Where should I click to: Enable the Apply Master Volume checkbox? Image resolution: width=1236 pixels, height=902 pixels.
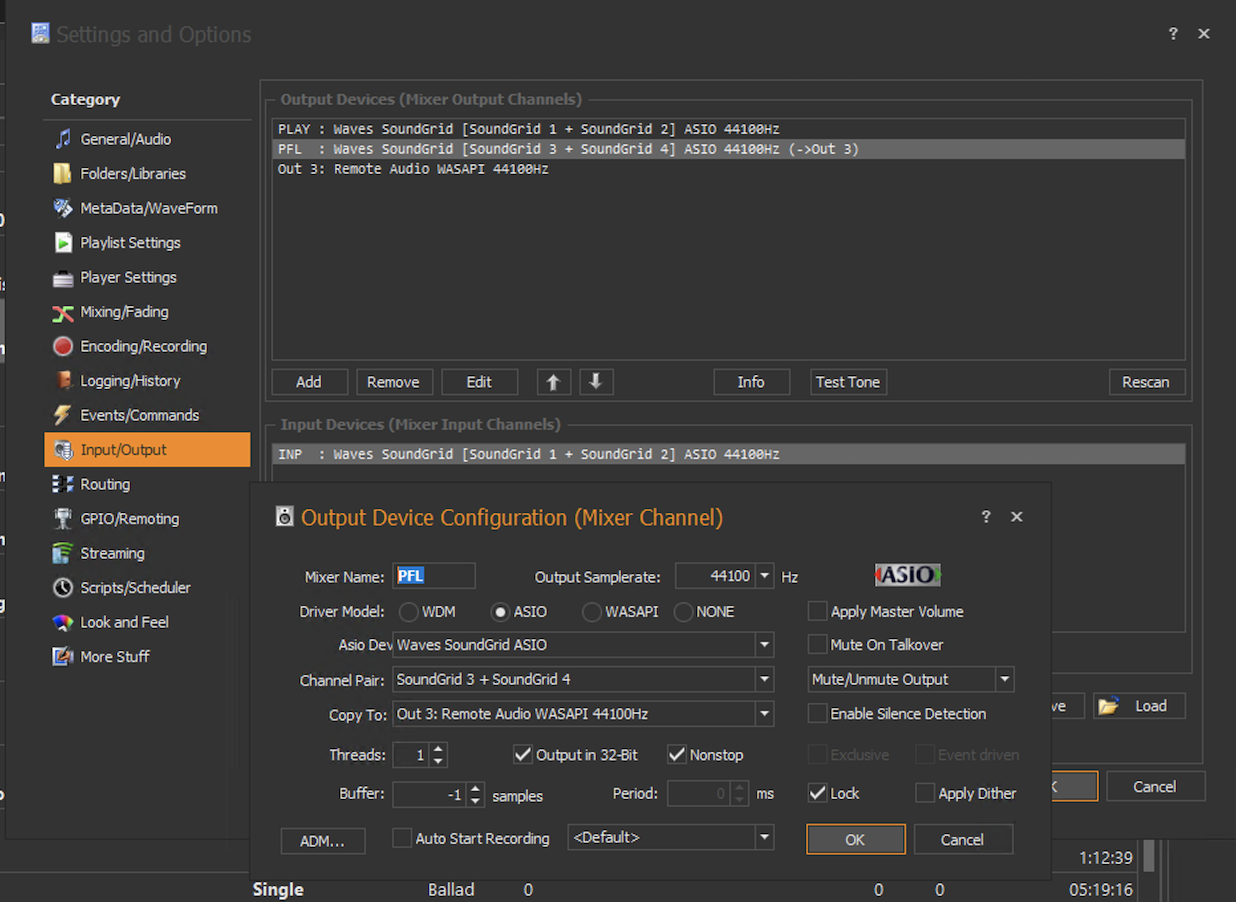(x=818, y=612)
